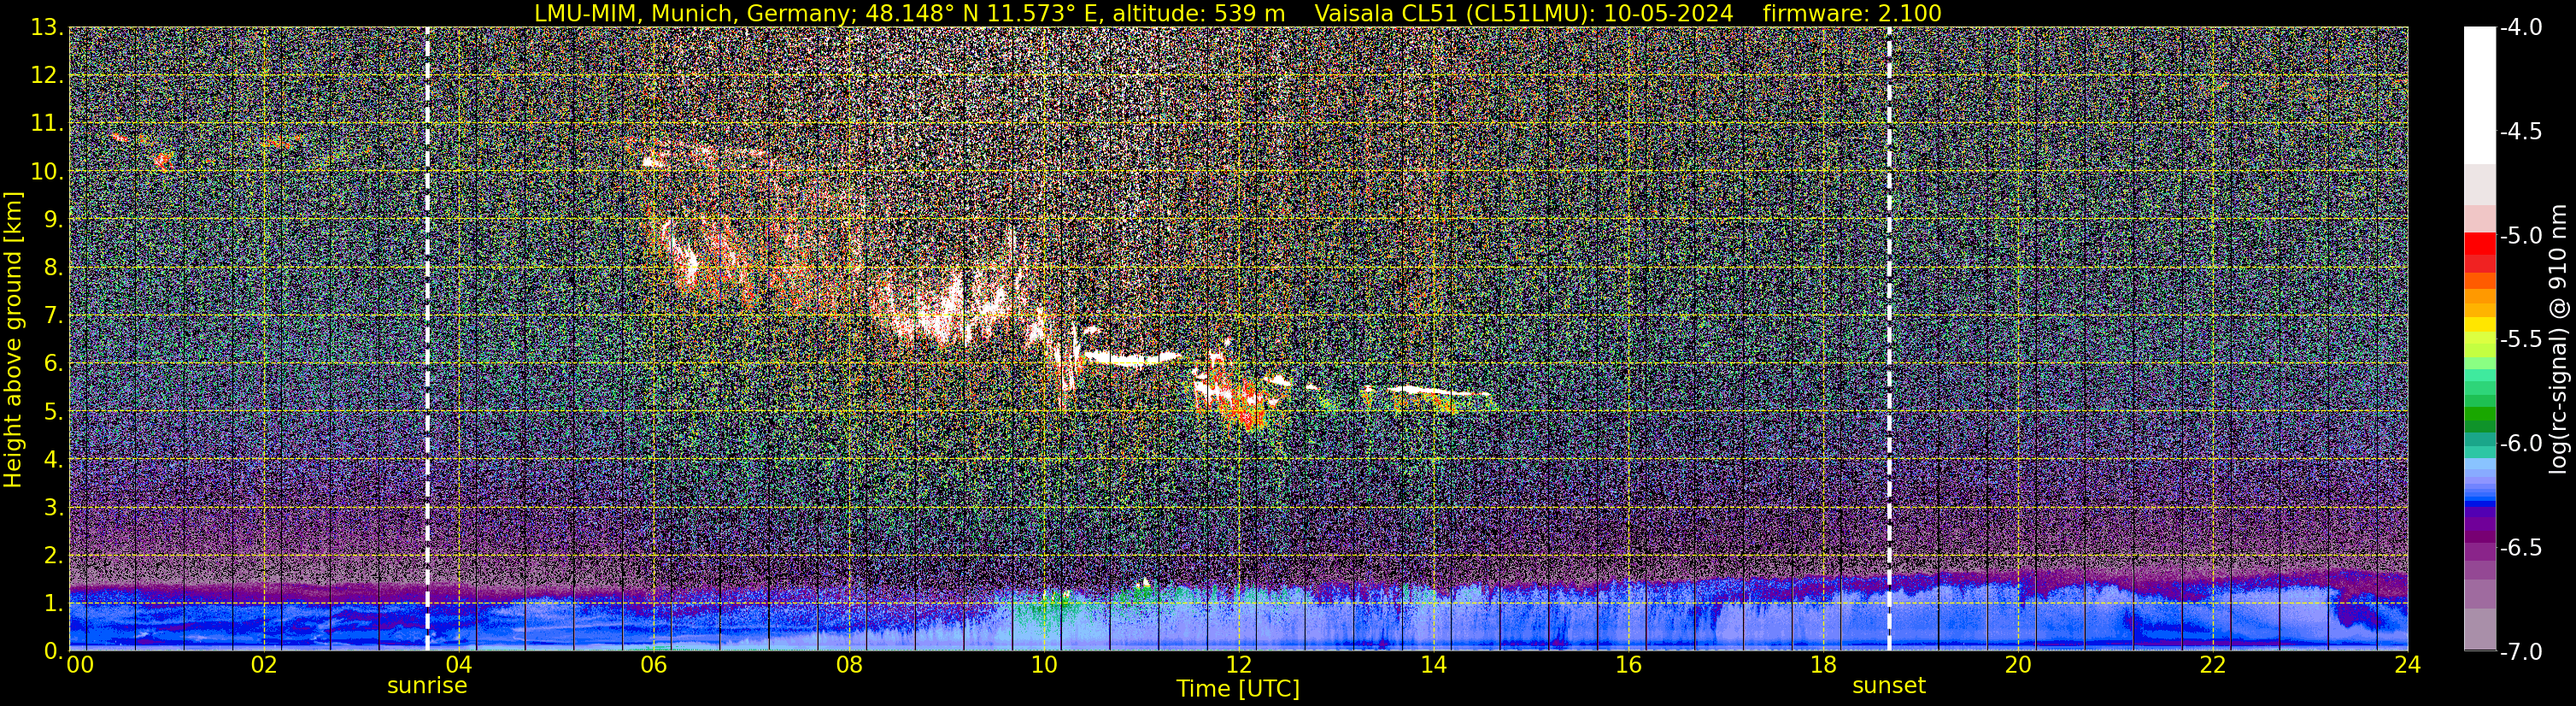Click height axis tick label '5.'
Screen dimensions: 2576x706
pos(53,411)
